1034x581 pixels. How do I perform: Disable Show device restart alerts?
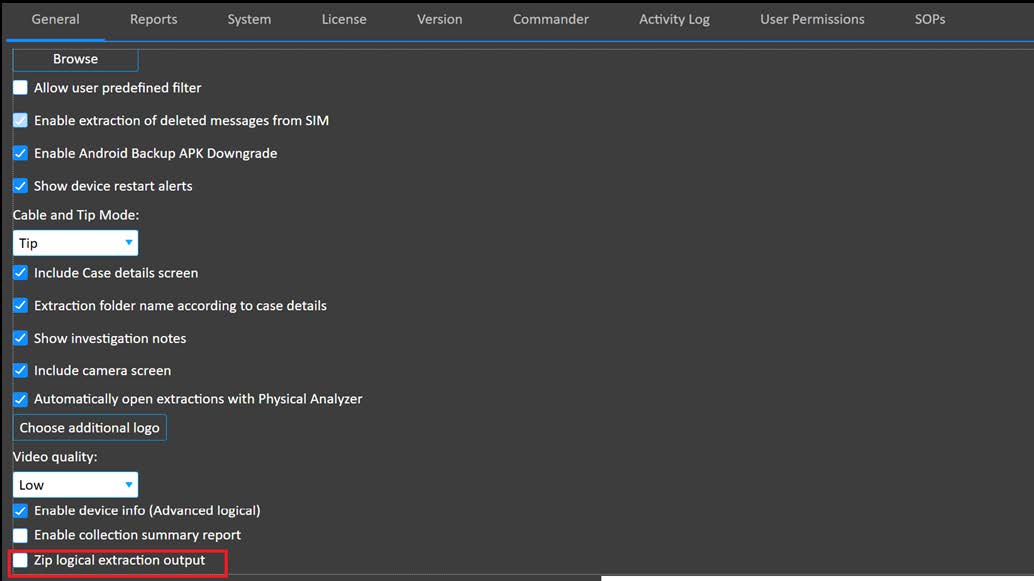click(20, 186)
